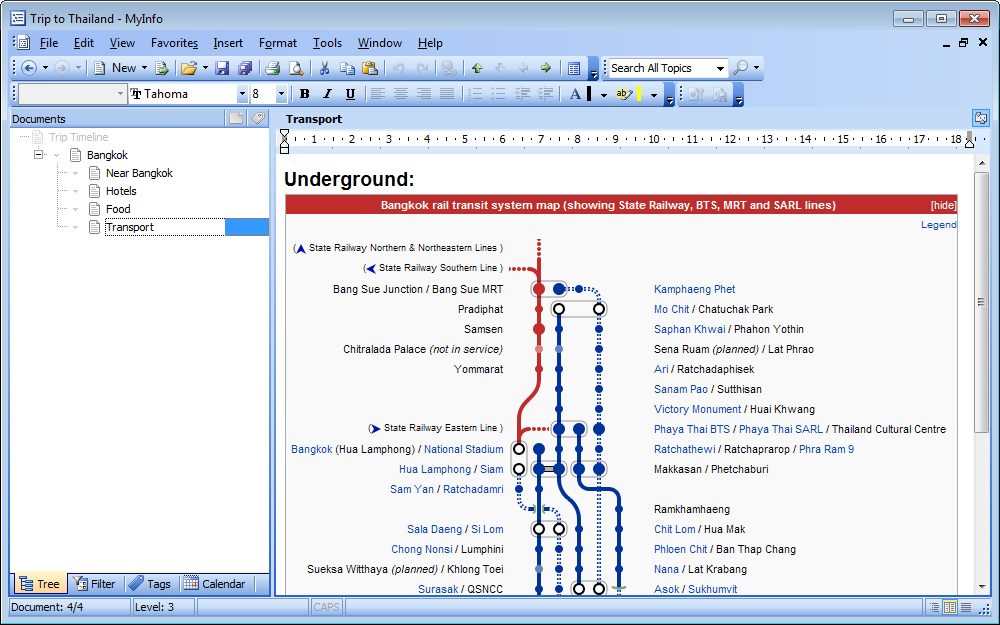Click the page icon beside Hotels

94,191
